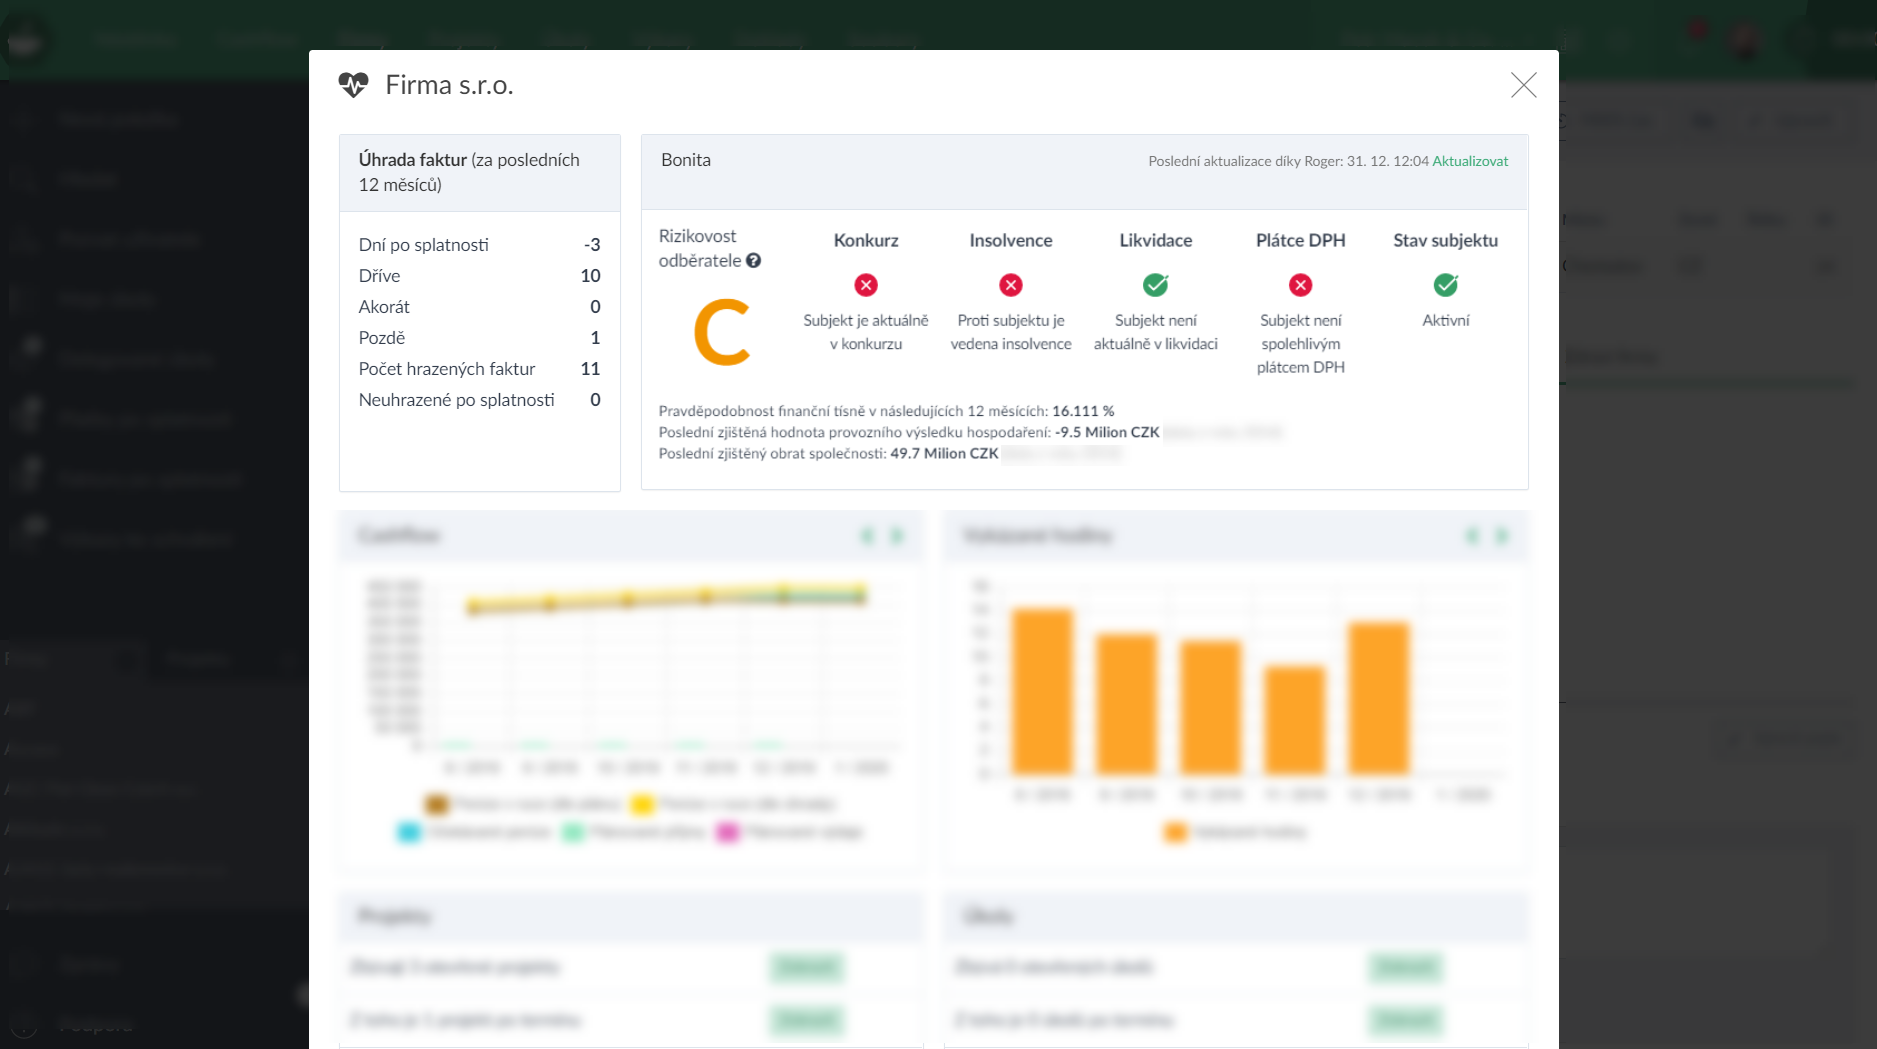
Task: Click the red cross icon under Insolvence
Action: point(1011,285)
